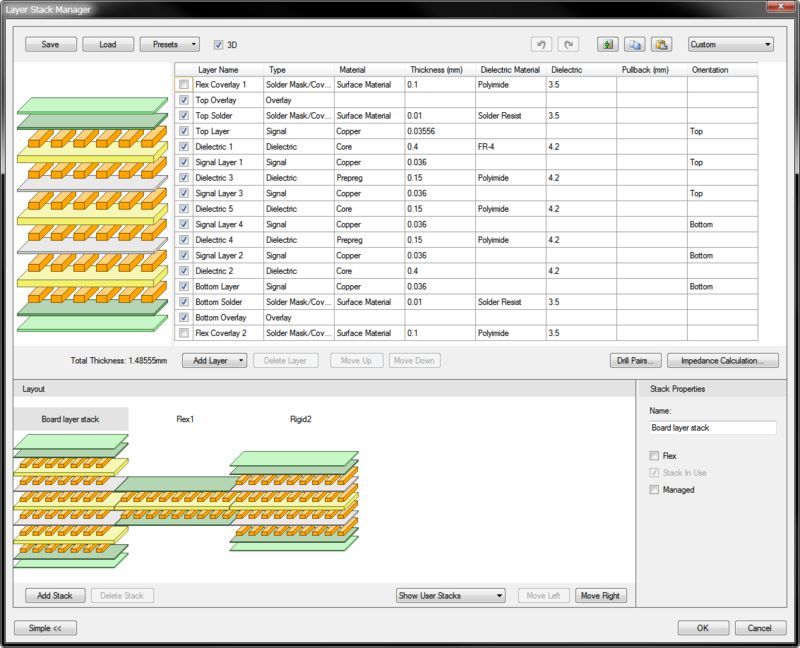Viewport: 800px width, 648px height.
Task: Click the undo arrow icon
Action: [541, 44]
